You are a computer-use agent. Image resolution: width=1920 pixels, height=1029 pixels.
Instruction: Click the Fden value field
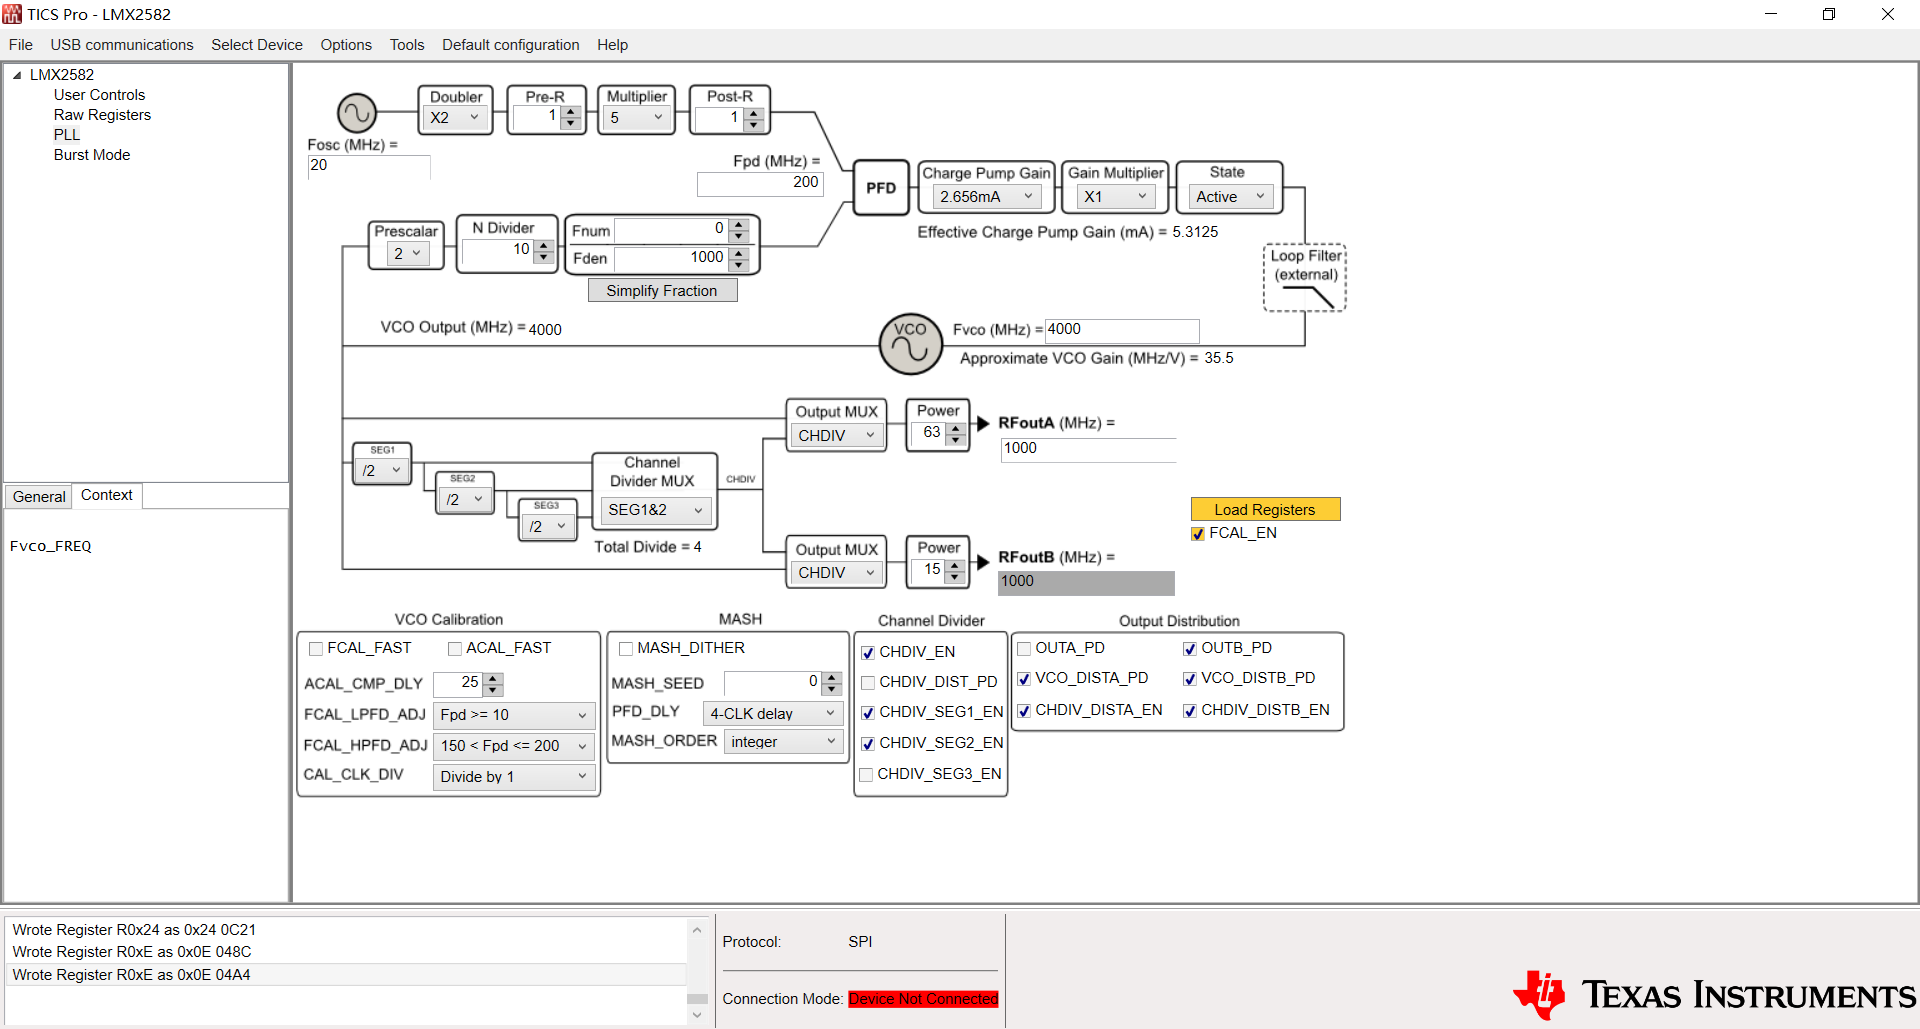pos(672,258)
